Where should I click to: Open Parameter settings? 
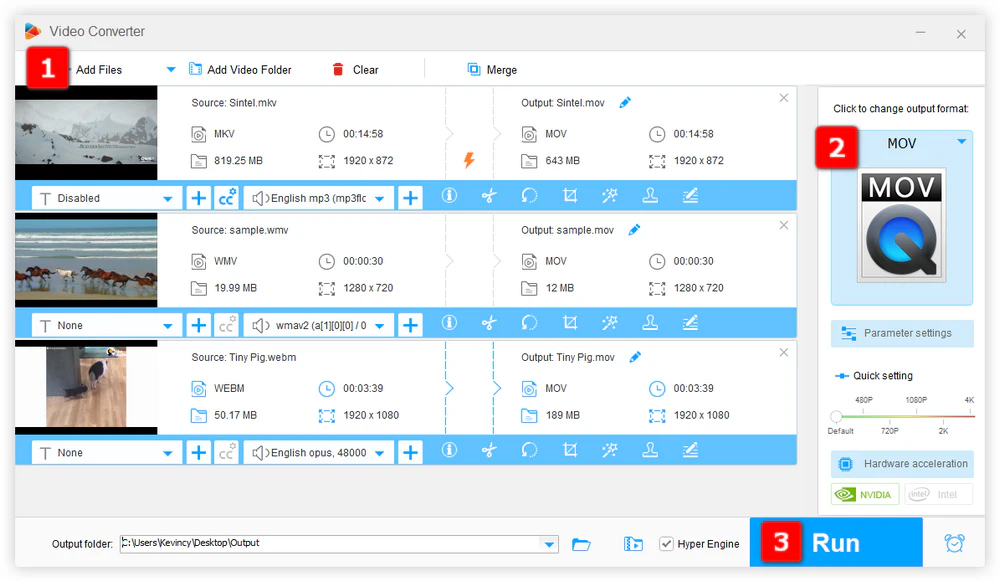[902, 333]
